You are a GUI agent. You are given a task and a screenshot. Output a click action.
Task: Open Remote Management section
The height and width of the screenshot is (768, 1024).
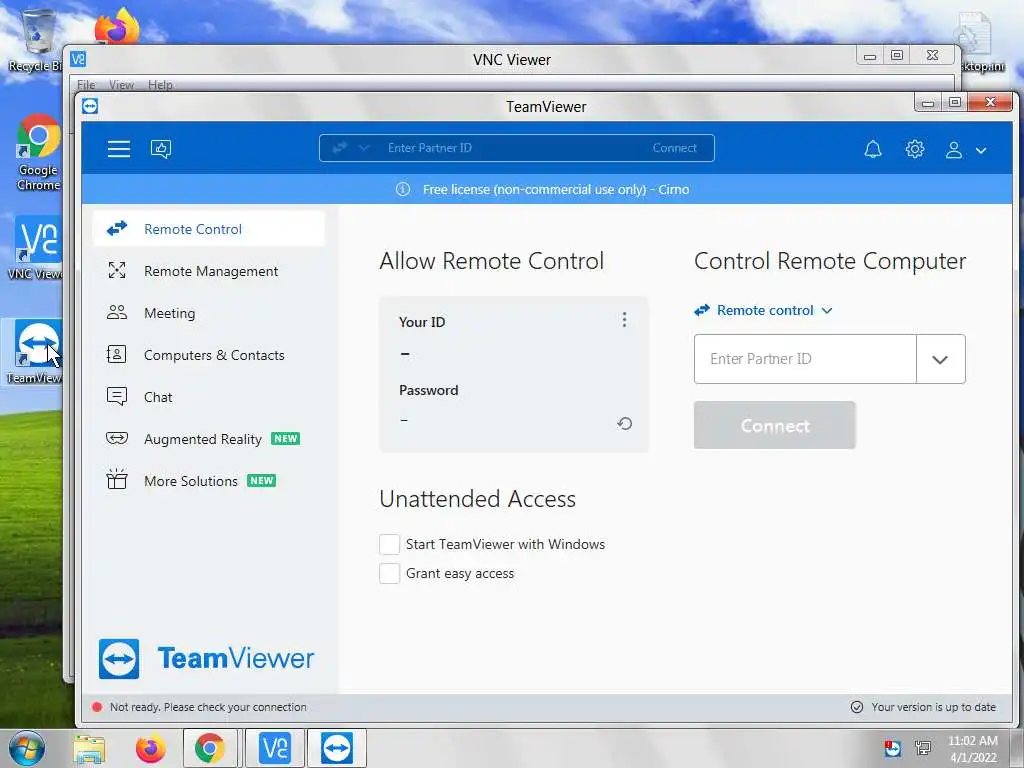(x=209, y=270)
